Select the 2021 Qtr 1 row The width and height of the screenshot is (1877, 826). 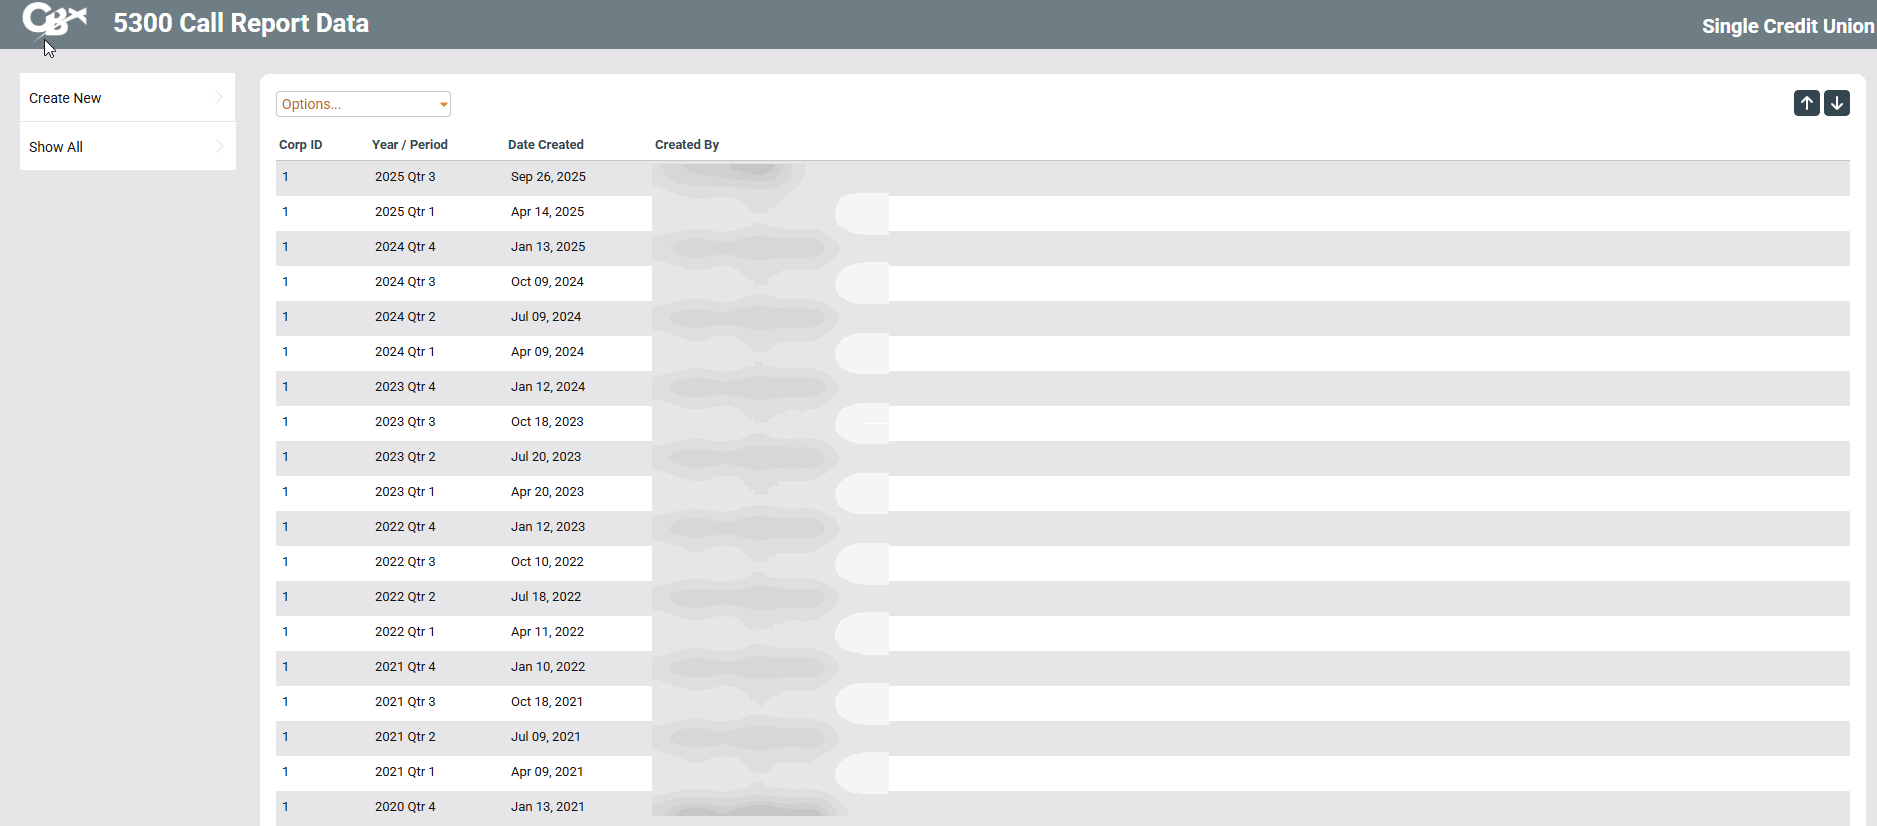pyautogui.click(x=405, y=772)
